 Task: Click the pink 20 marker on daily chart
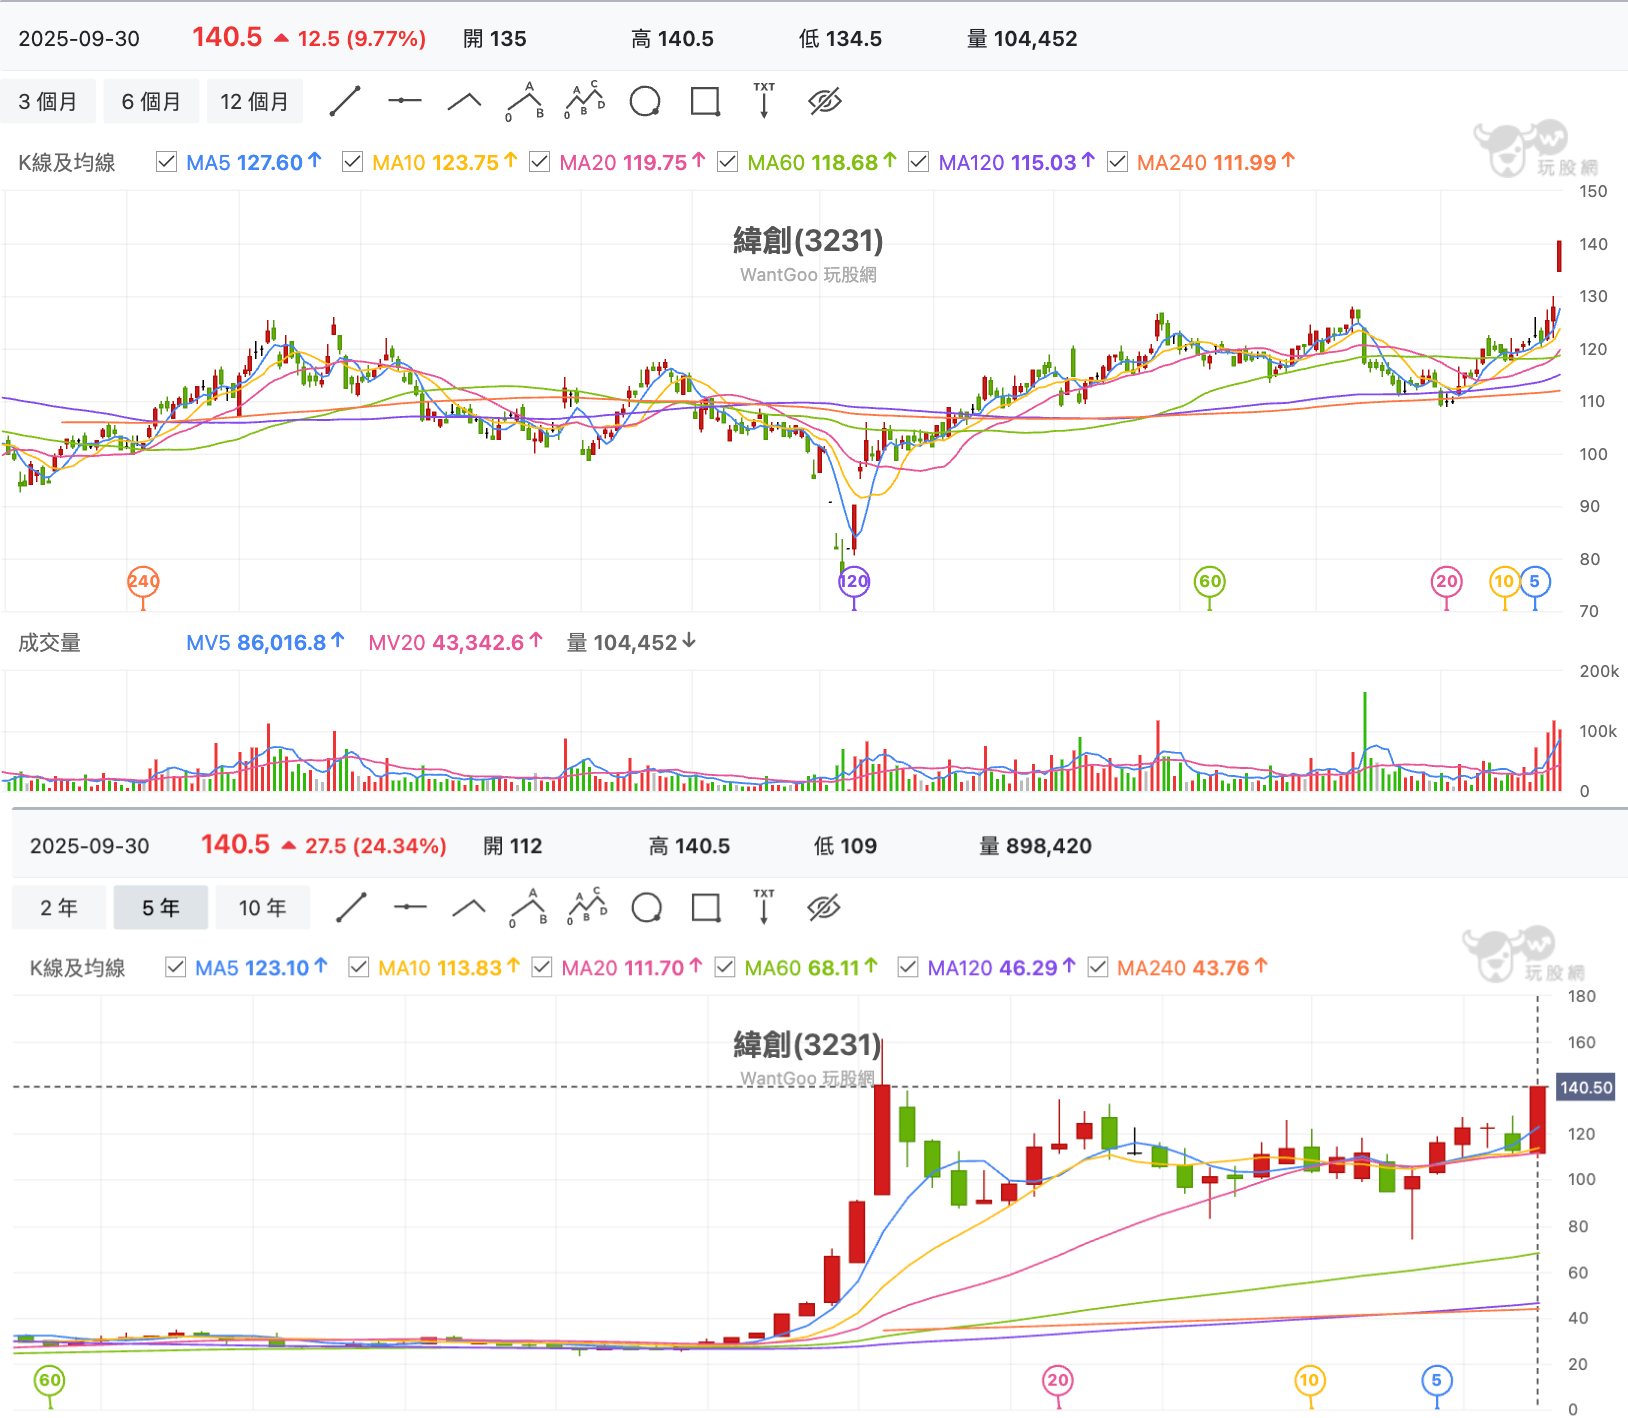1446,582
